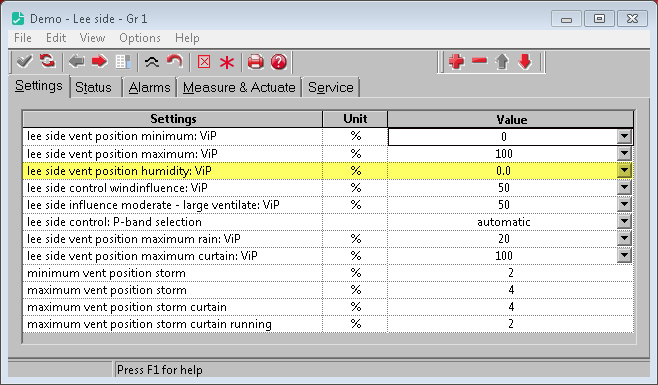The image size is (658, 385).
Task: Select 'maximum vent position storm curtain' row label
Action: point(127,307)
